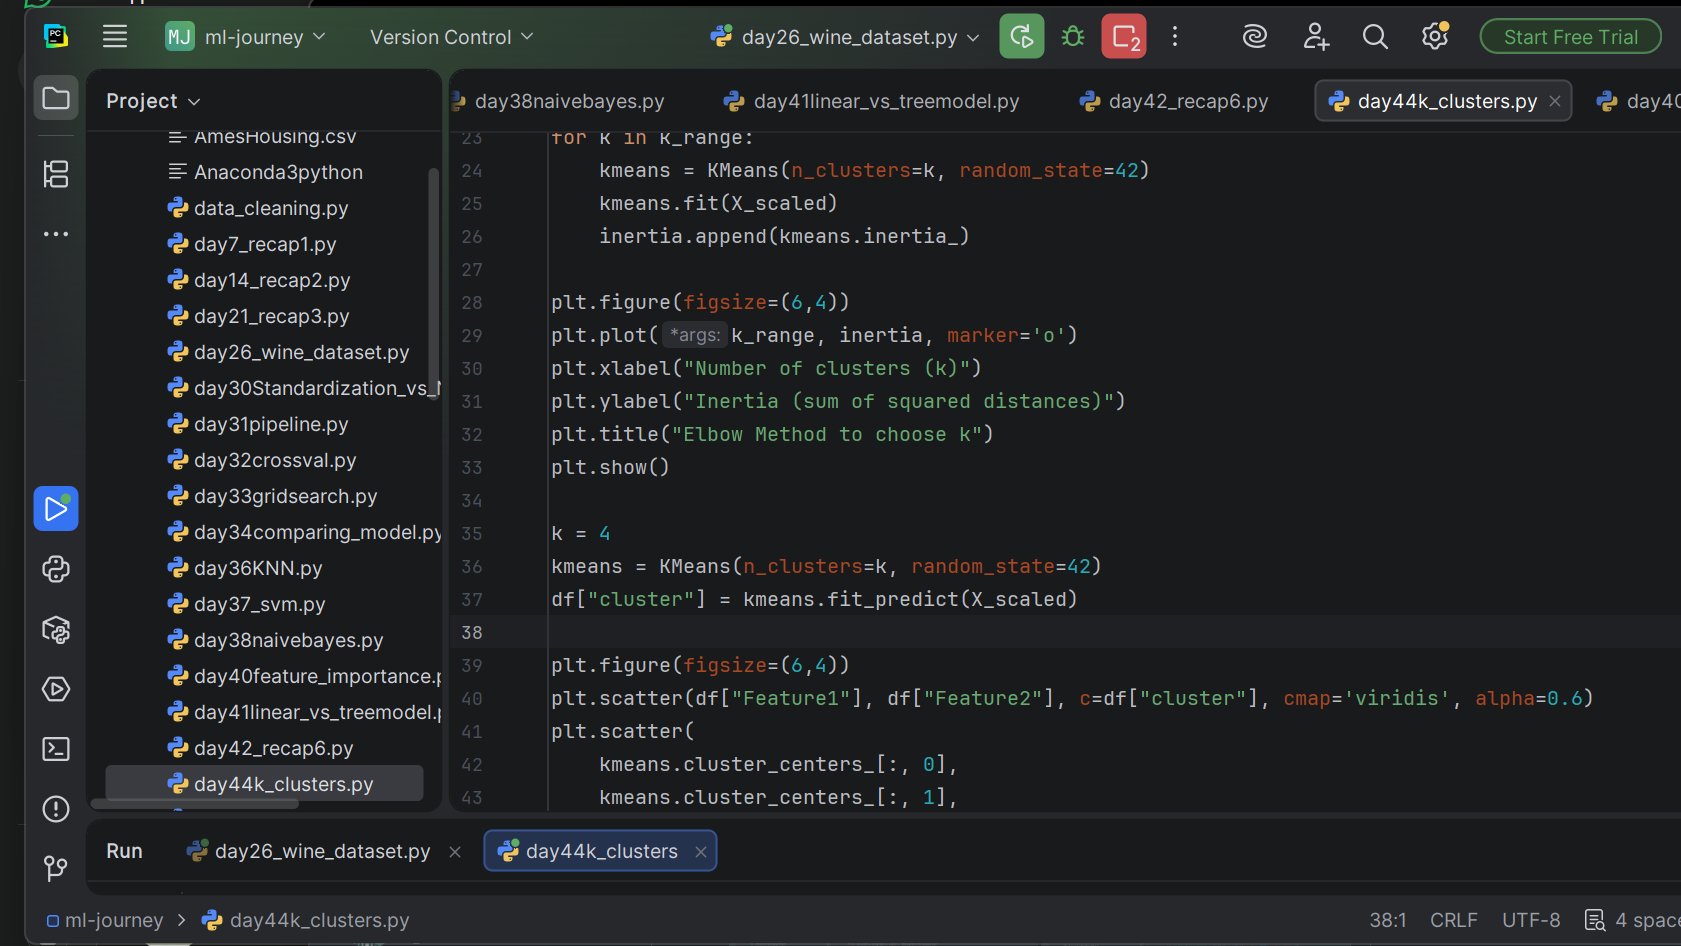Click the red stop processes button
The height and width of the screenshot is (946, 1681).
point(1124,37)
